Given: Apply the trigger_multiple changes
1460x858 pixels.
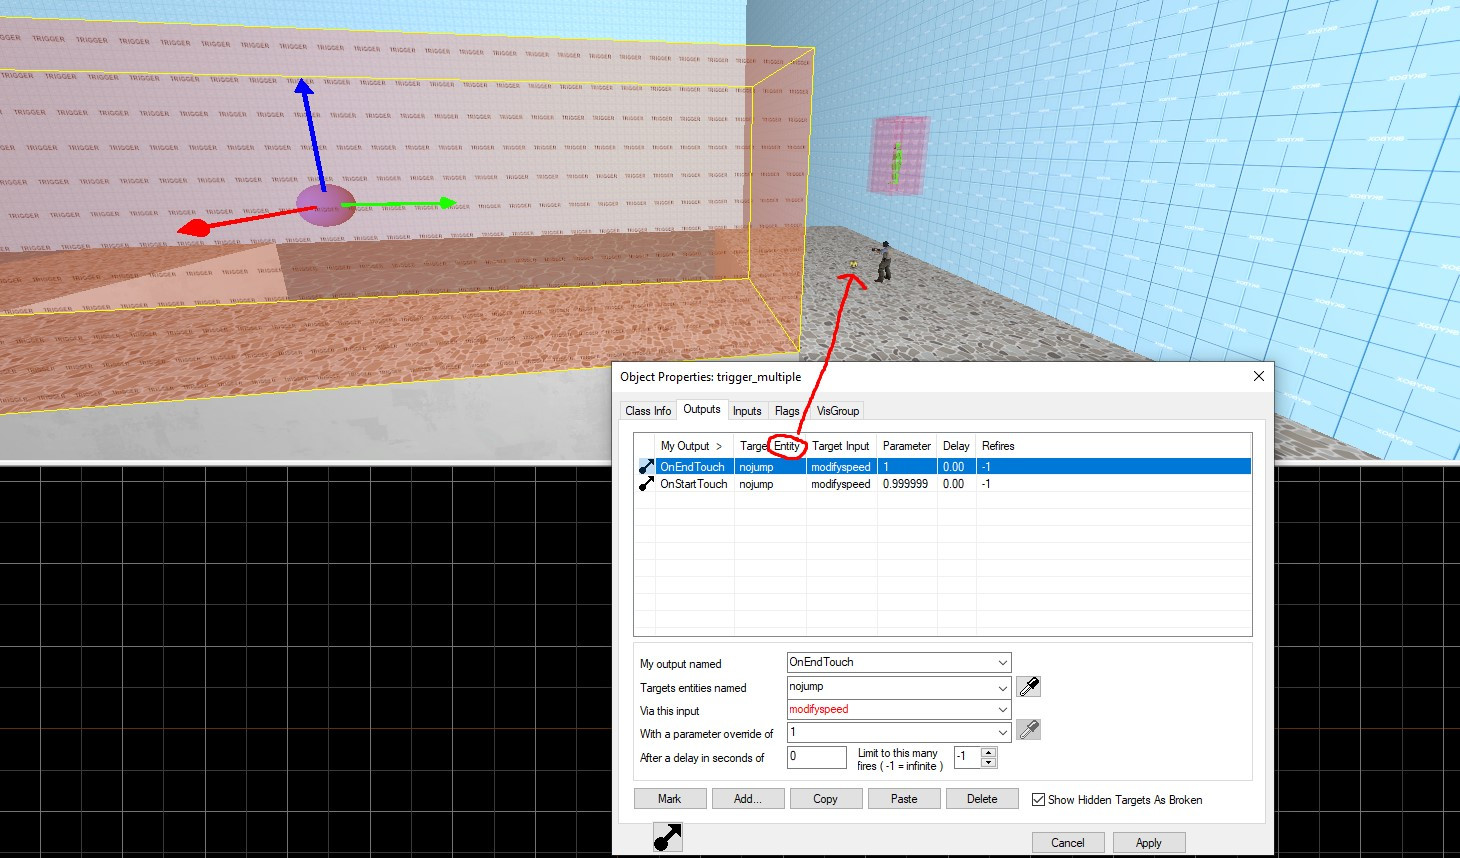Looking at the screenshot, I should point(1148,842).
